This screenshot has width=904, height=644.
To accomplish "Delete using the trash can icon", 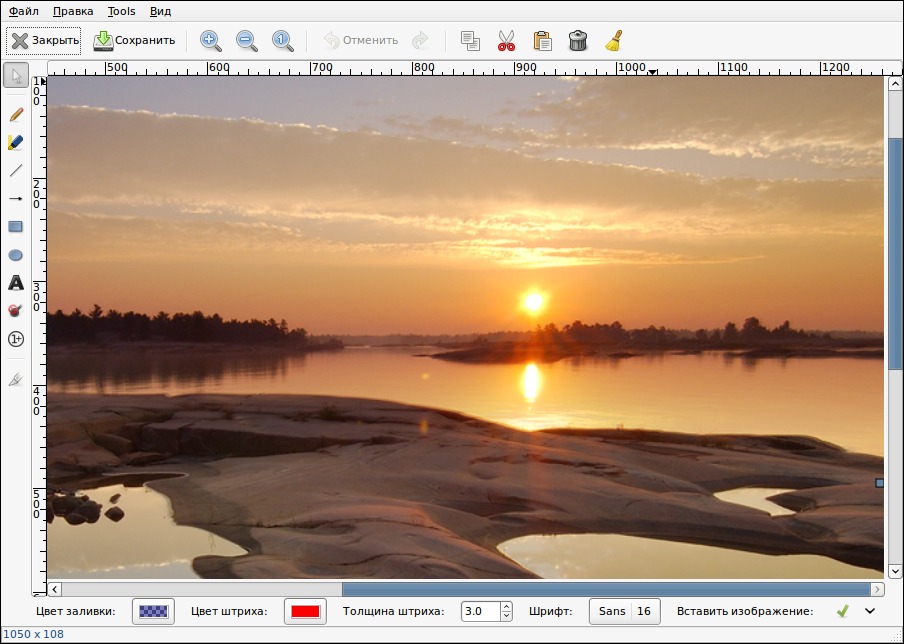I will (578, 40).
